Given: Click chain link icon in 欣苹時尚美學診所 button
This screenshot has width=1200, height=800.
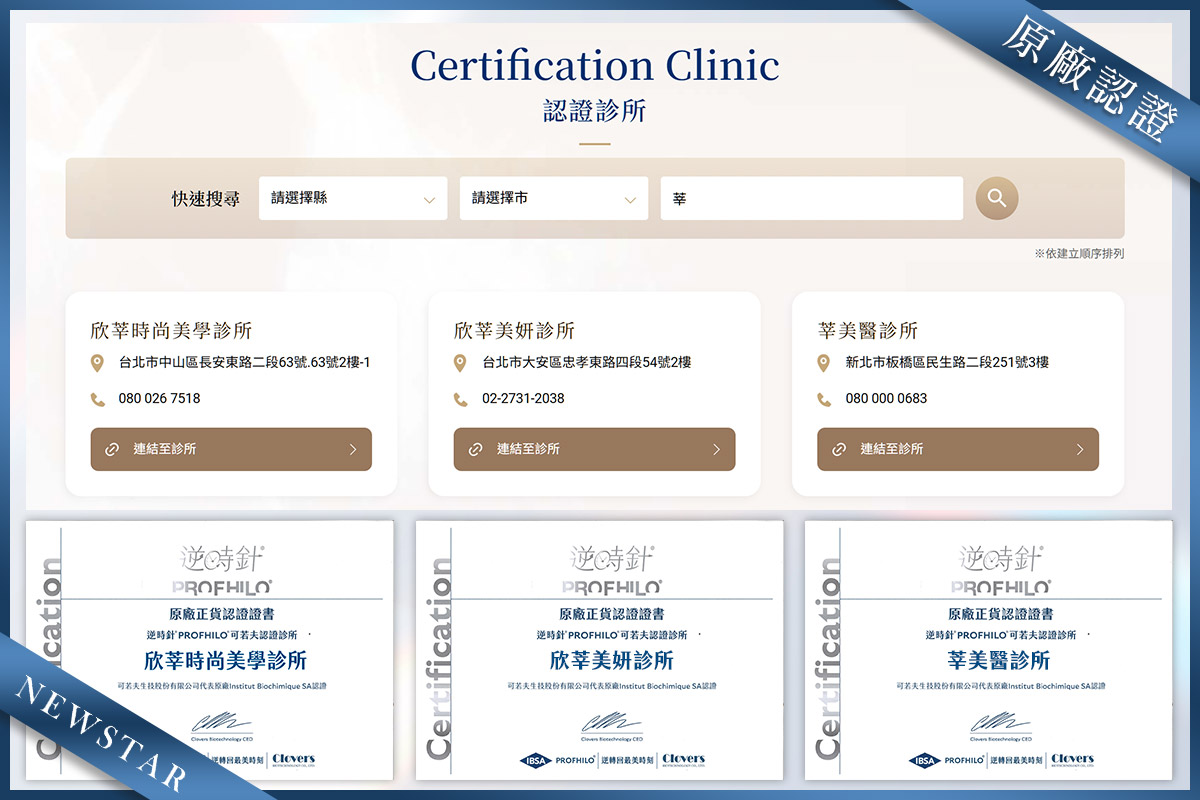Looking at the screenshot, I should (x=112, y=450).
